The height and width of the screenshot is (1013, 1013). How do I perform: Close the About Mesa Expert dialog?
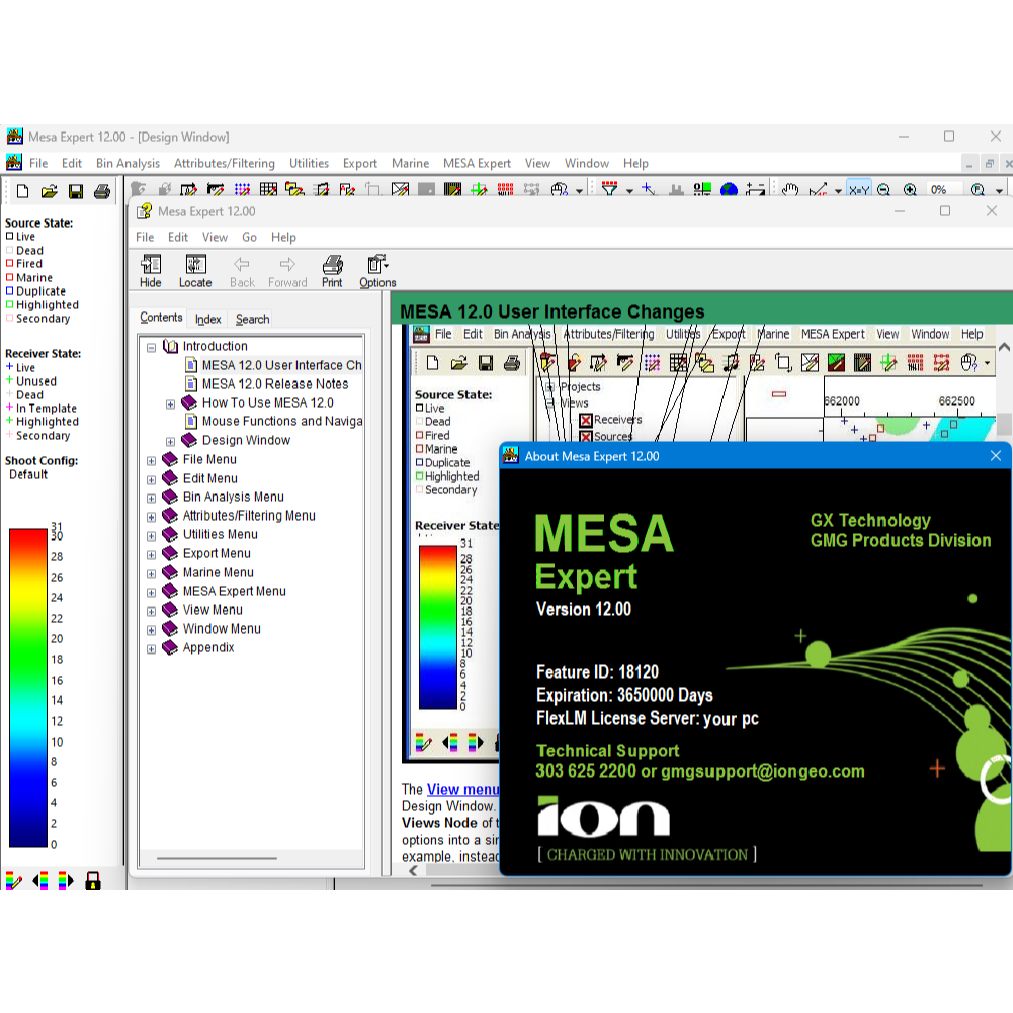[996, 456]
